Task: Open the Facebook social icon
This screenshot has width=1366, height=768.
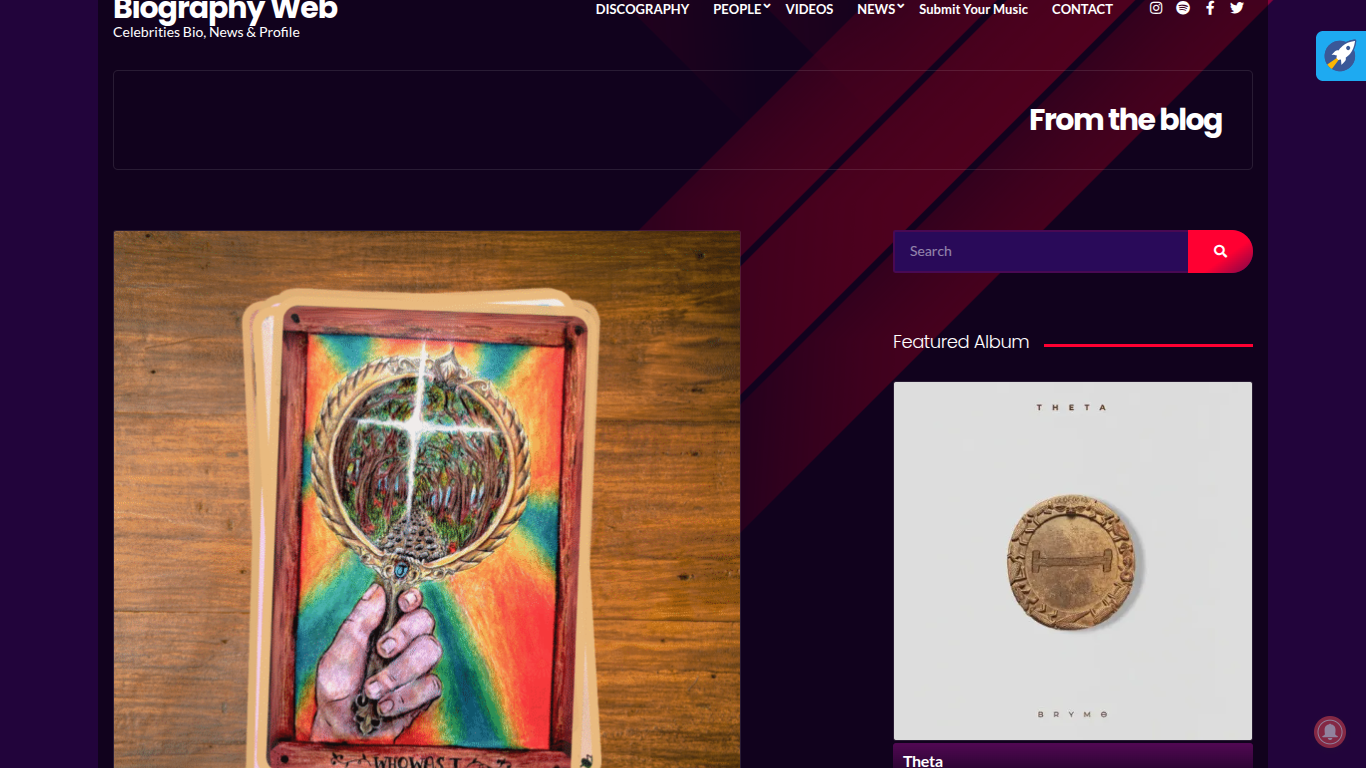Action: [x=1210, y=8]
